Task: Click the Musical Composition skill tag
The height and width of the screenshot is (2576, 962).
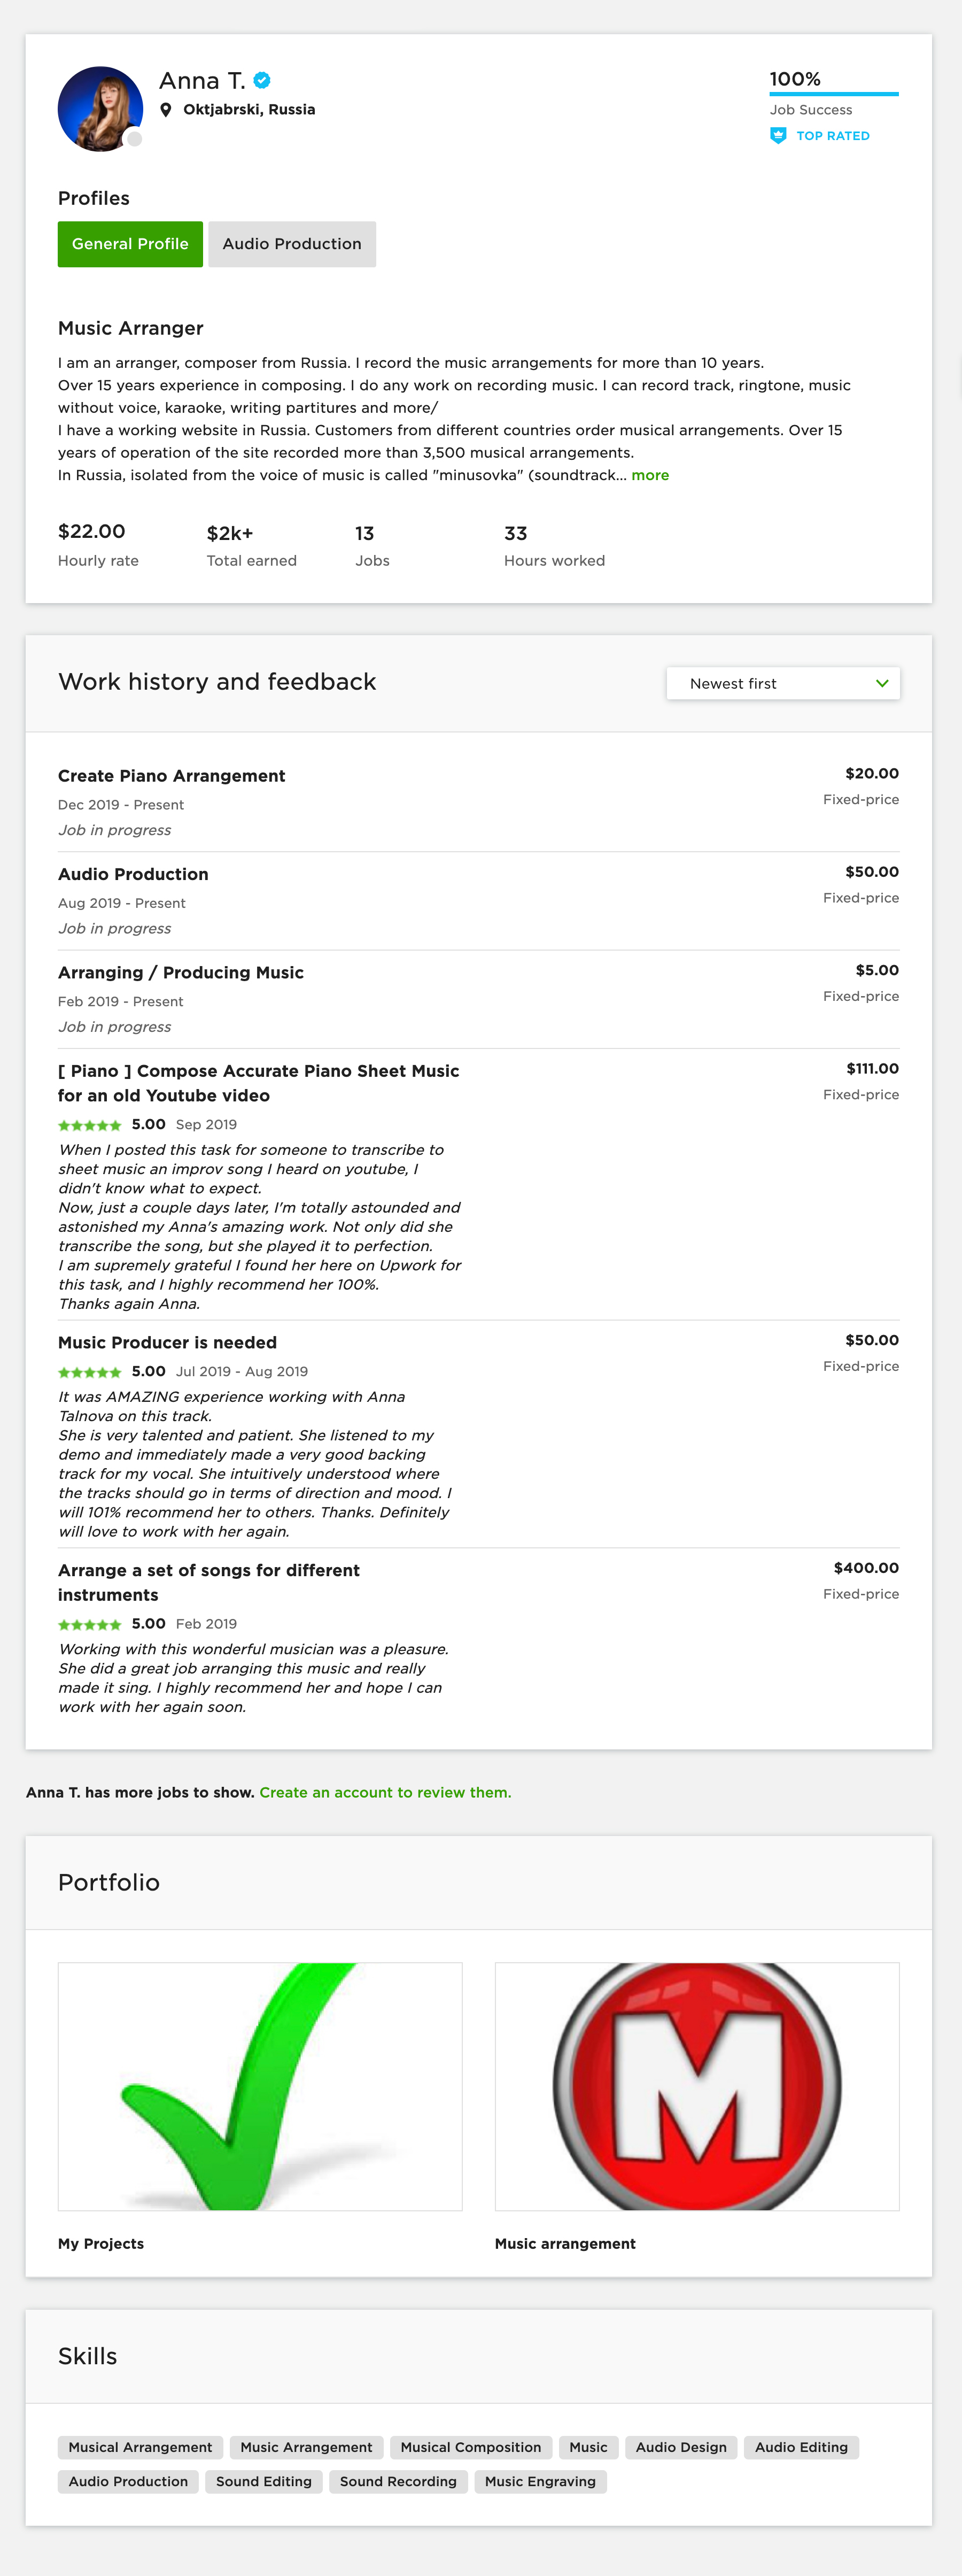Action: (x=471, y=2447)
